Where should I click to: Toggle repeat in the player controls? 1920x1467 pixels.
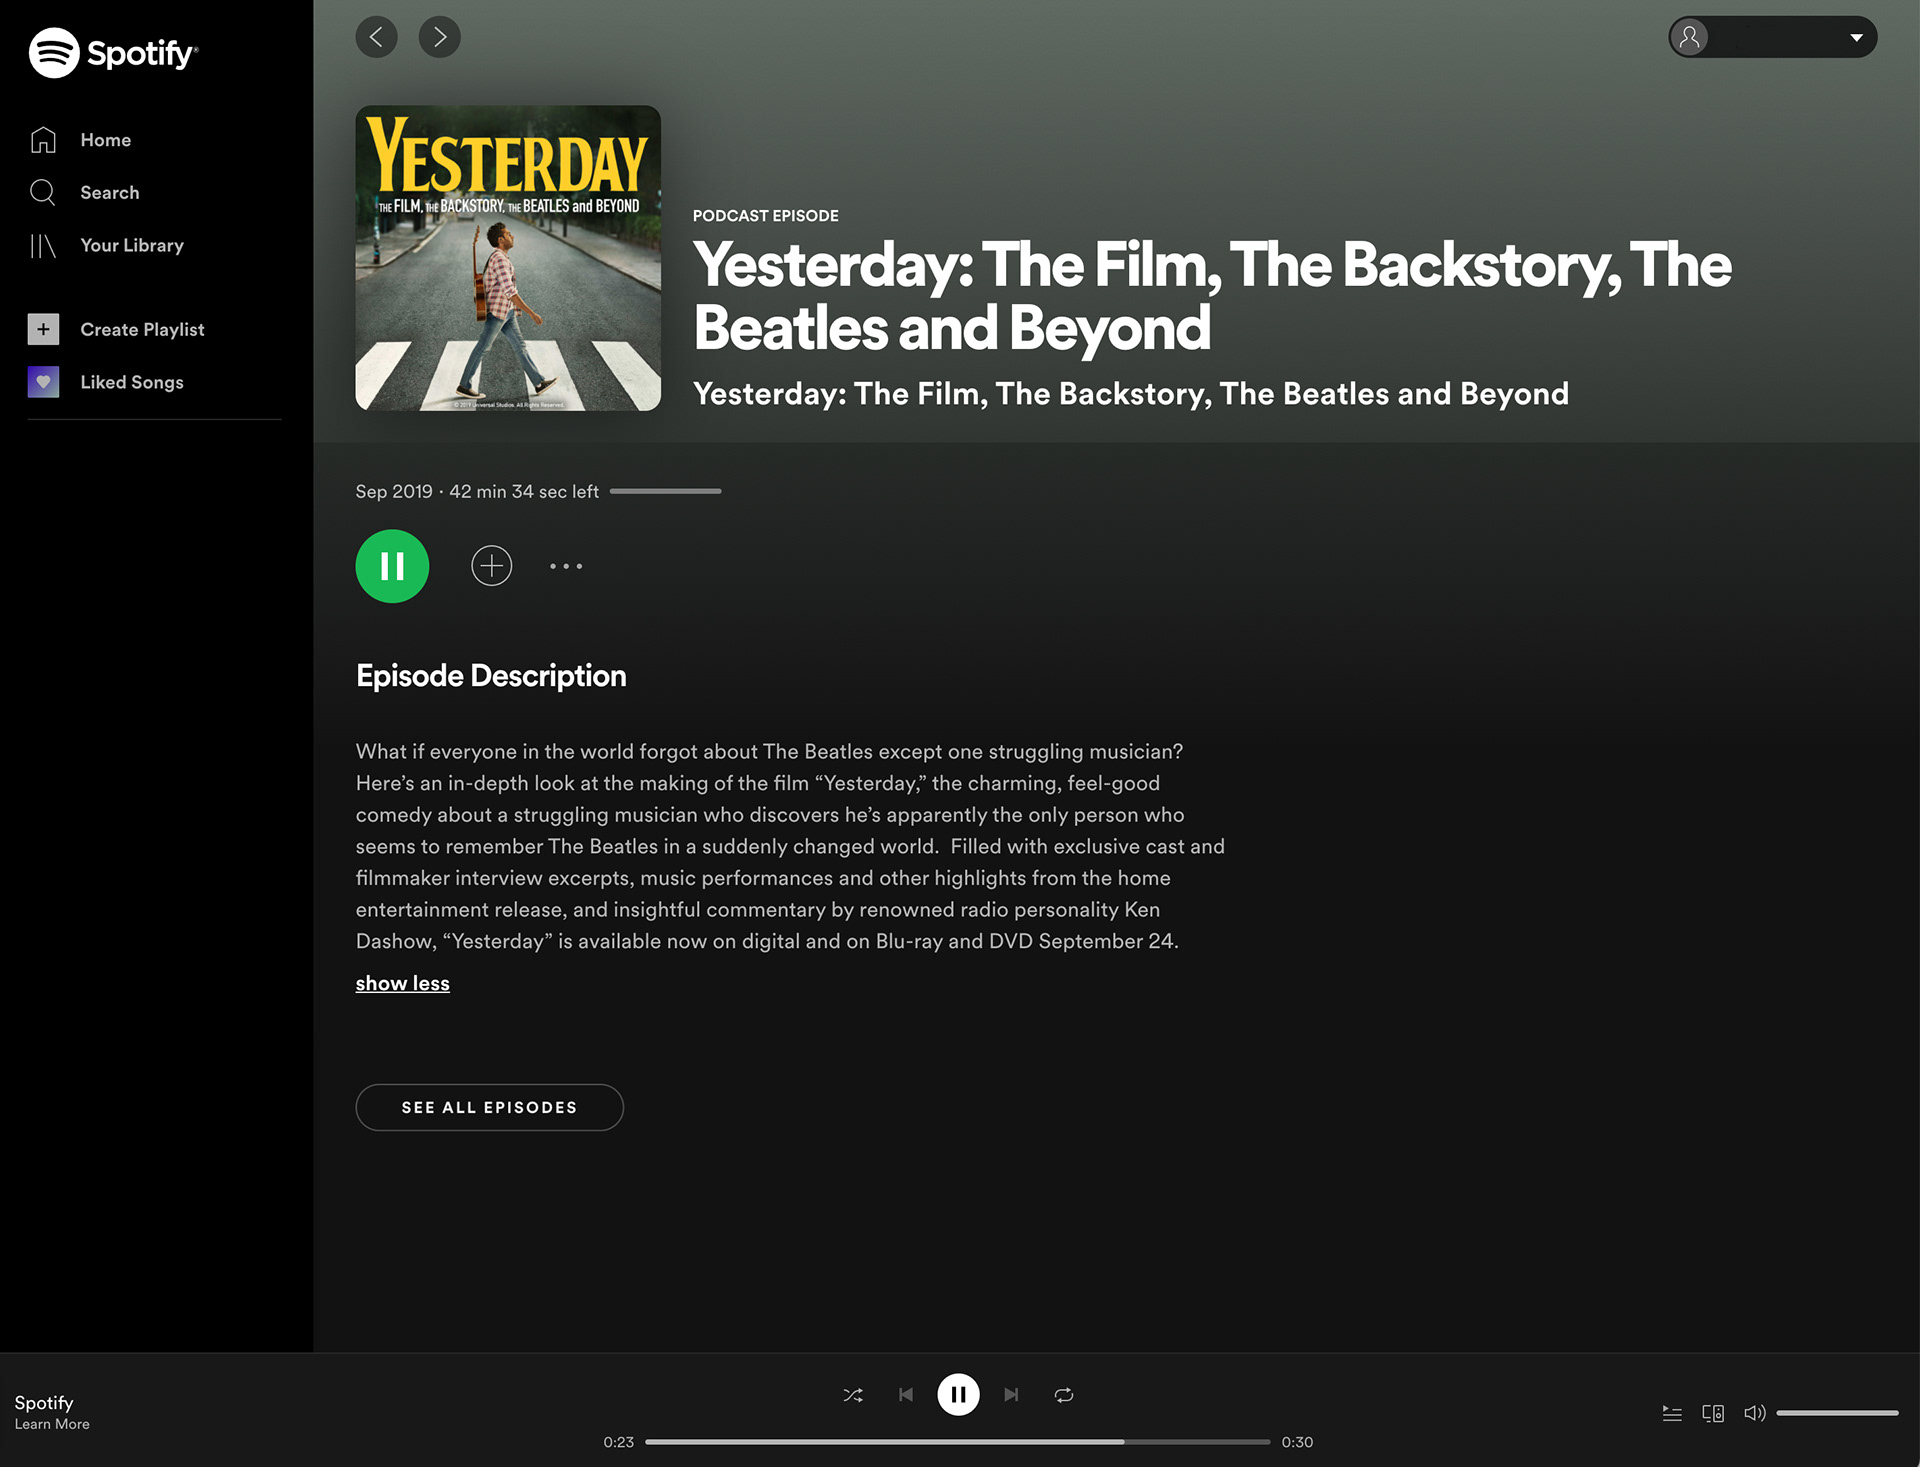(1064, 1394)
